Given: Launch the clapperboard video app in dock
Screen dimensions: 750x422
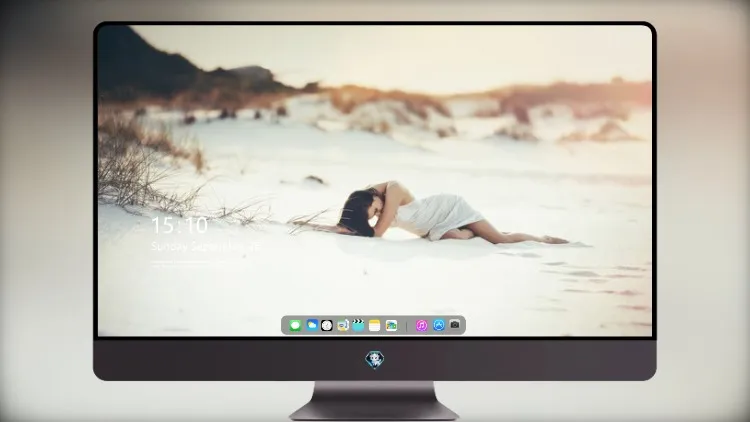Looking at the screenshot, I should pos(358,325).
